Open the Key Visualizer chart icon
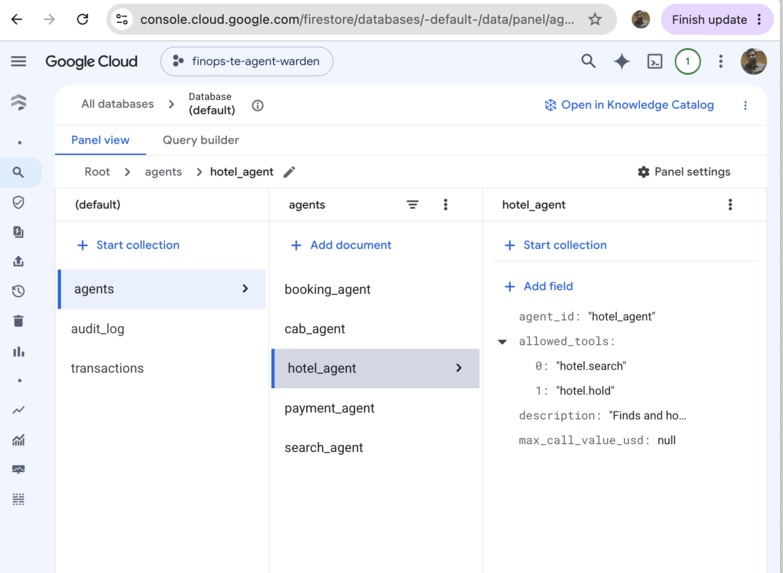Viewport: 783px width, 573px height. 18,440
